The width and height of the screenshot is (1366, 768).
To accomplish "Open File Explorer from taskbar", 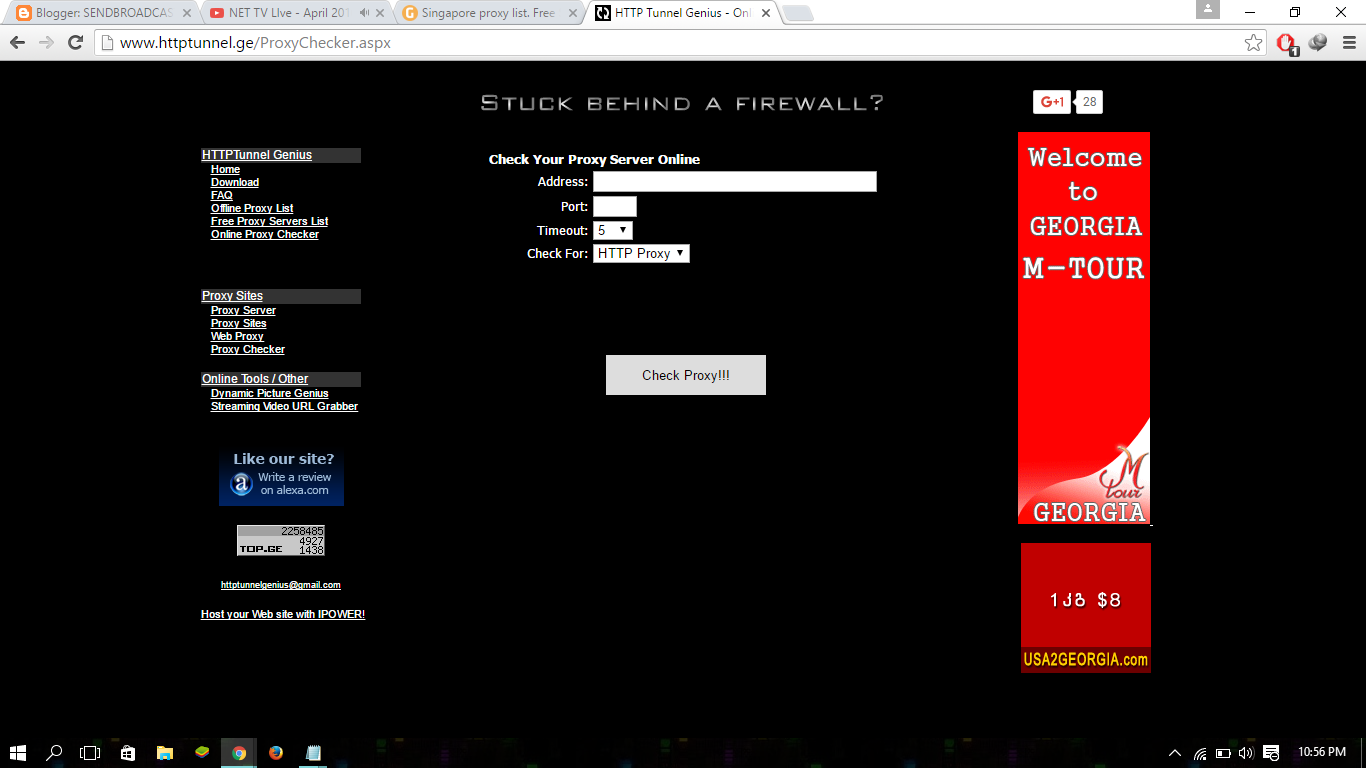I will point(165,752).
